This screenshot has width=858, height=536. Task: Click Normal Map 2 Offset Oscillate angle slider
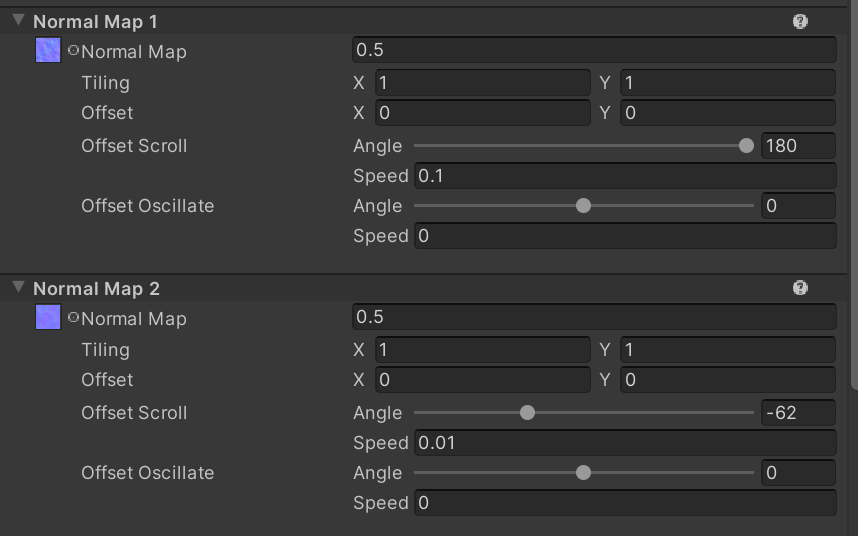(x=583, y=473)
